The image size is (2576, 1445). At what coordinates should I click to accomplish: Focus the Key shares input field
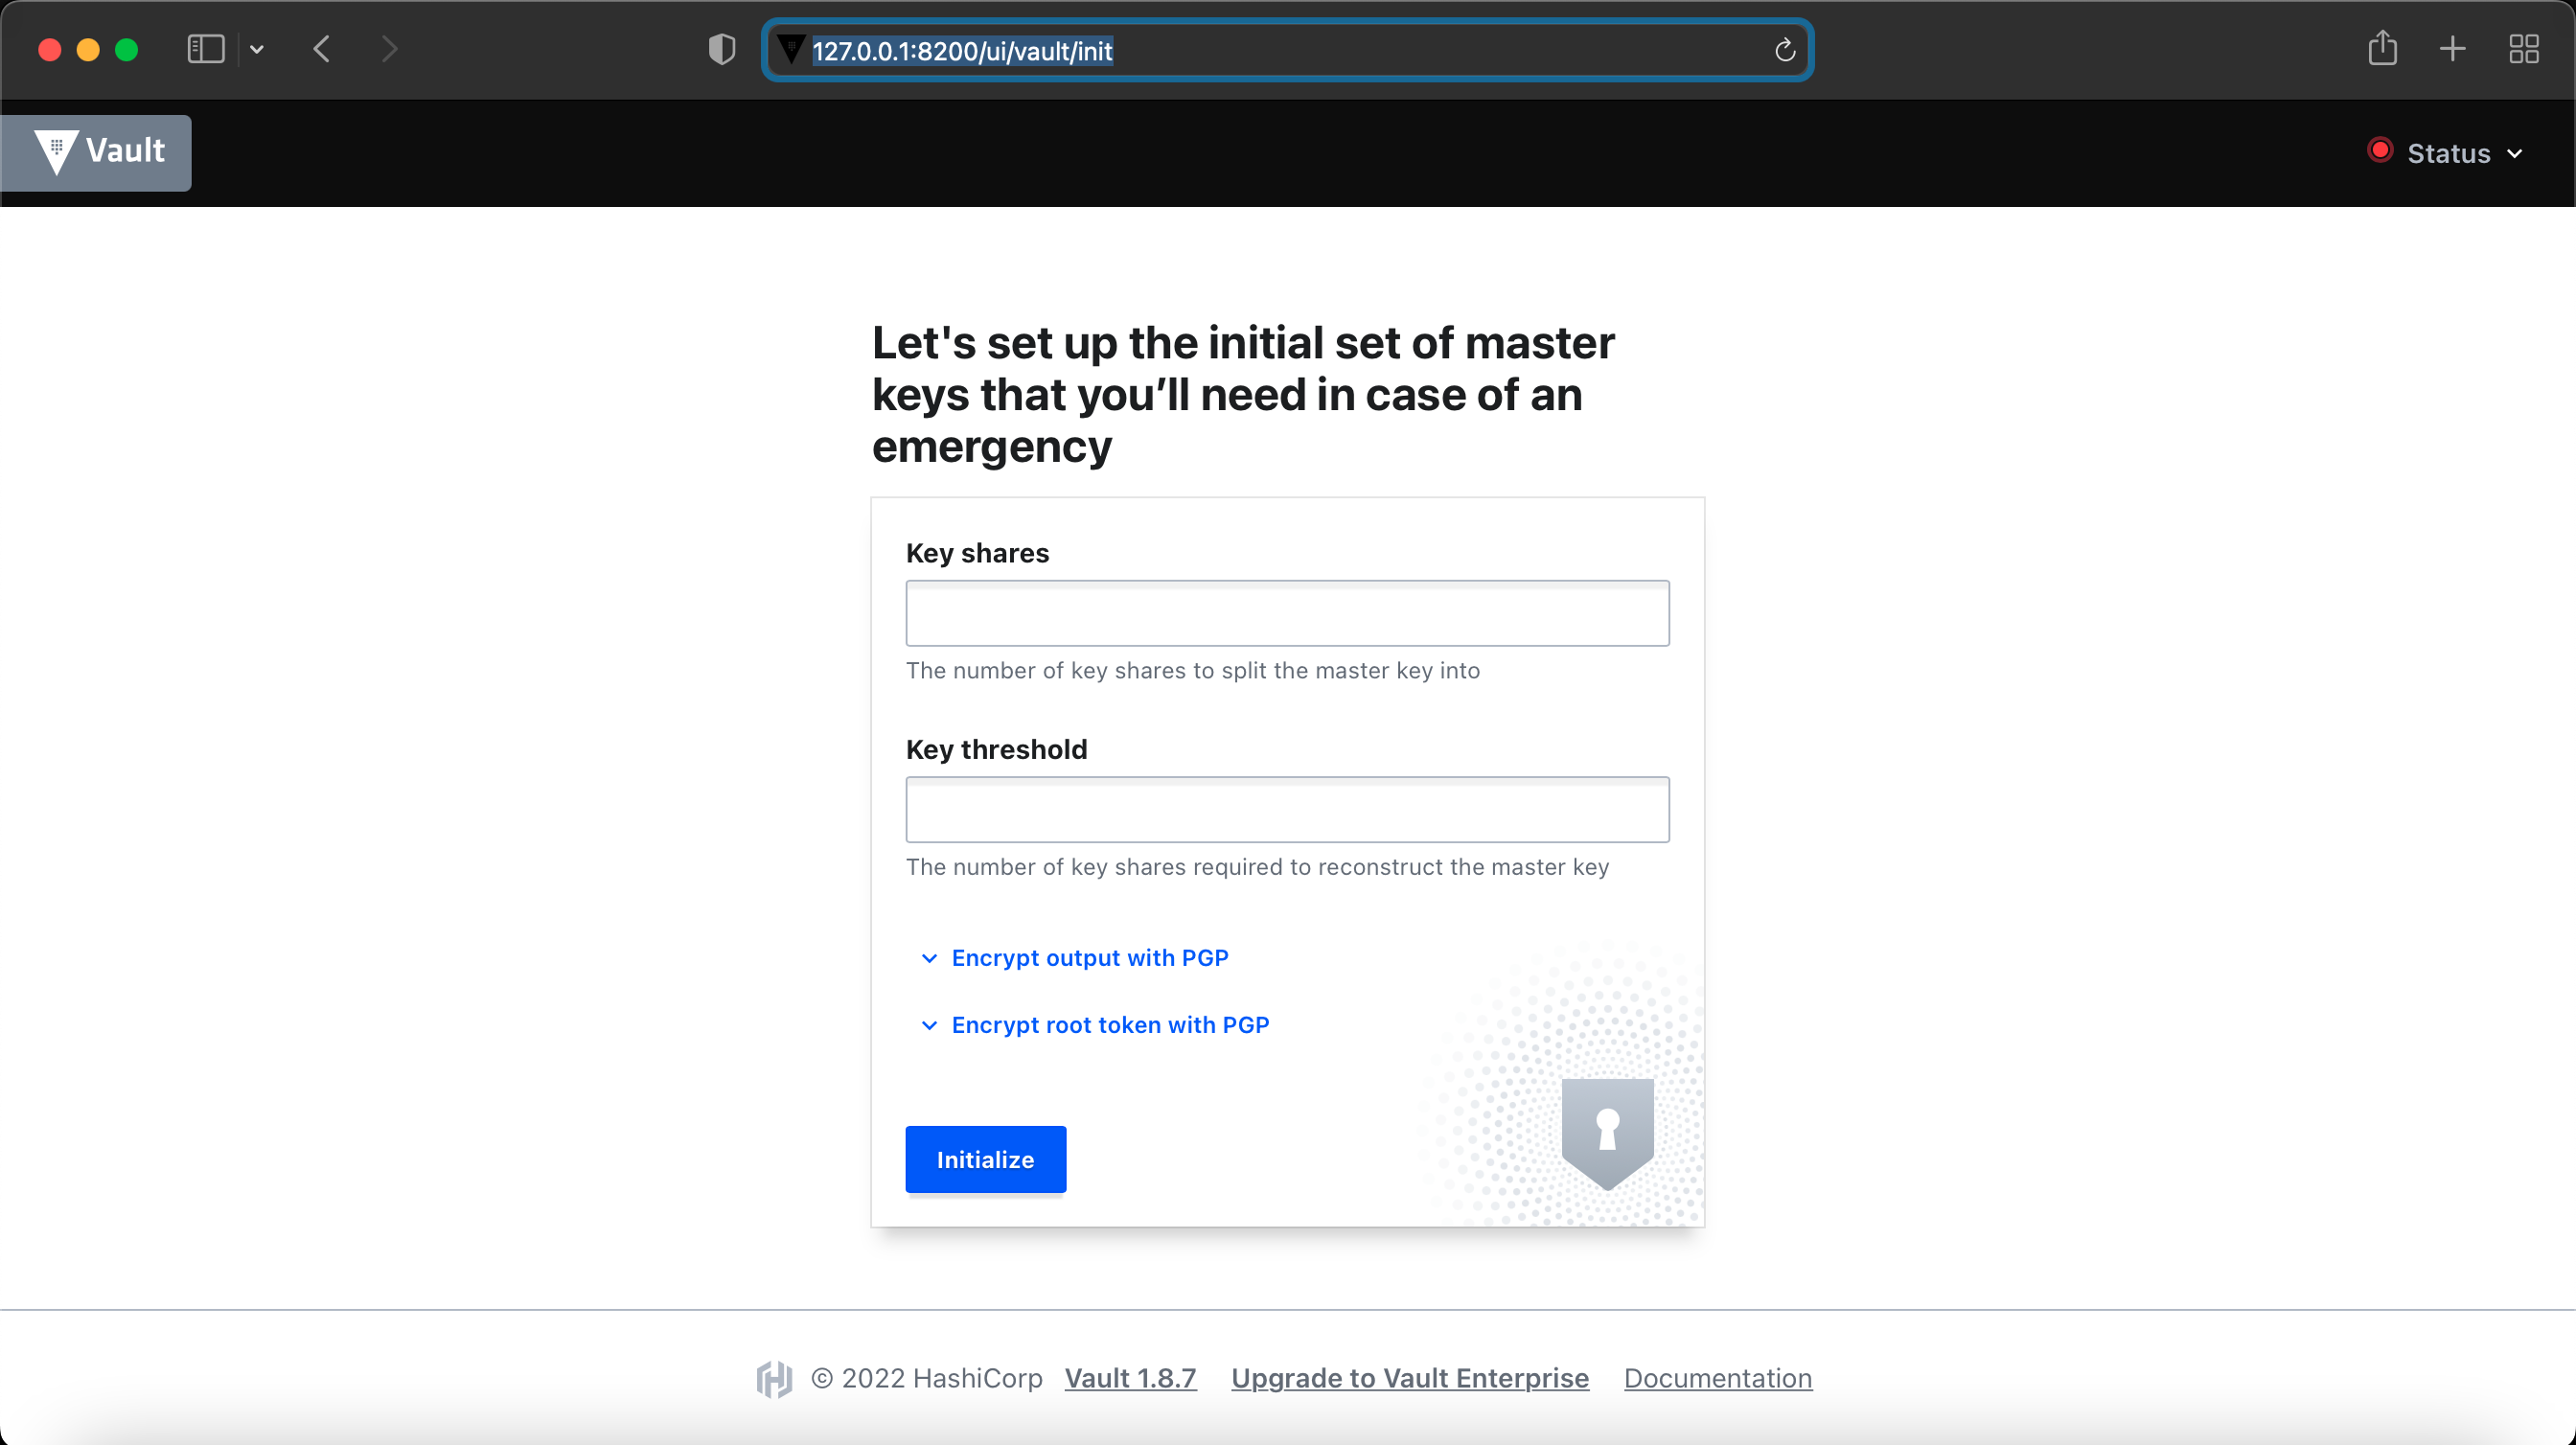[x=1287, y=613]
